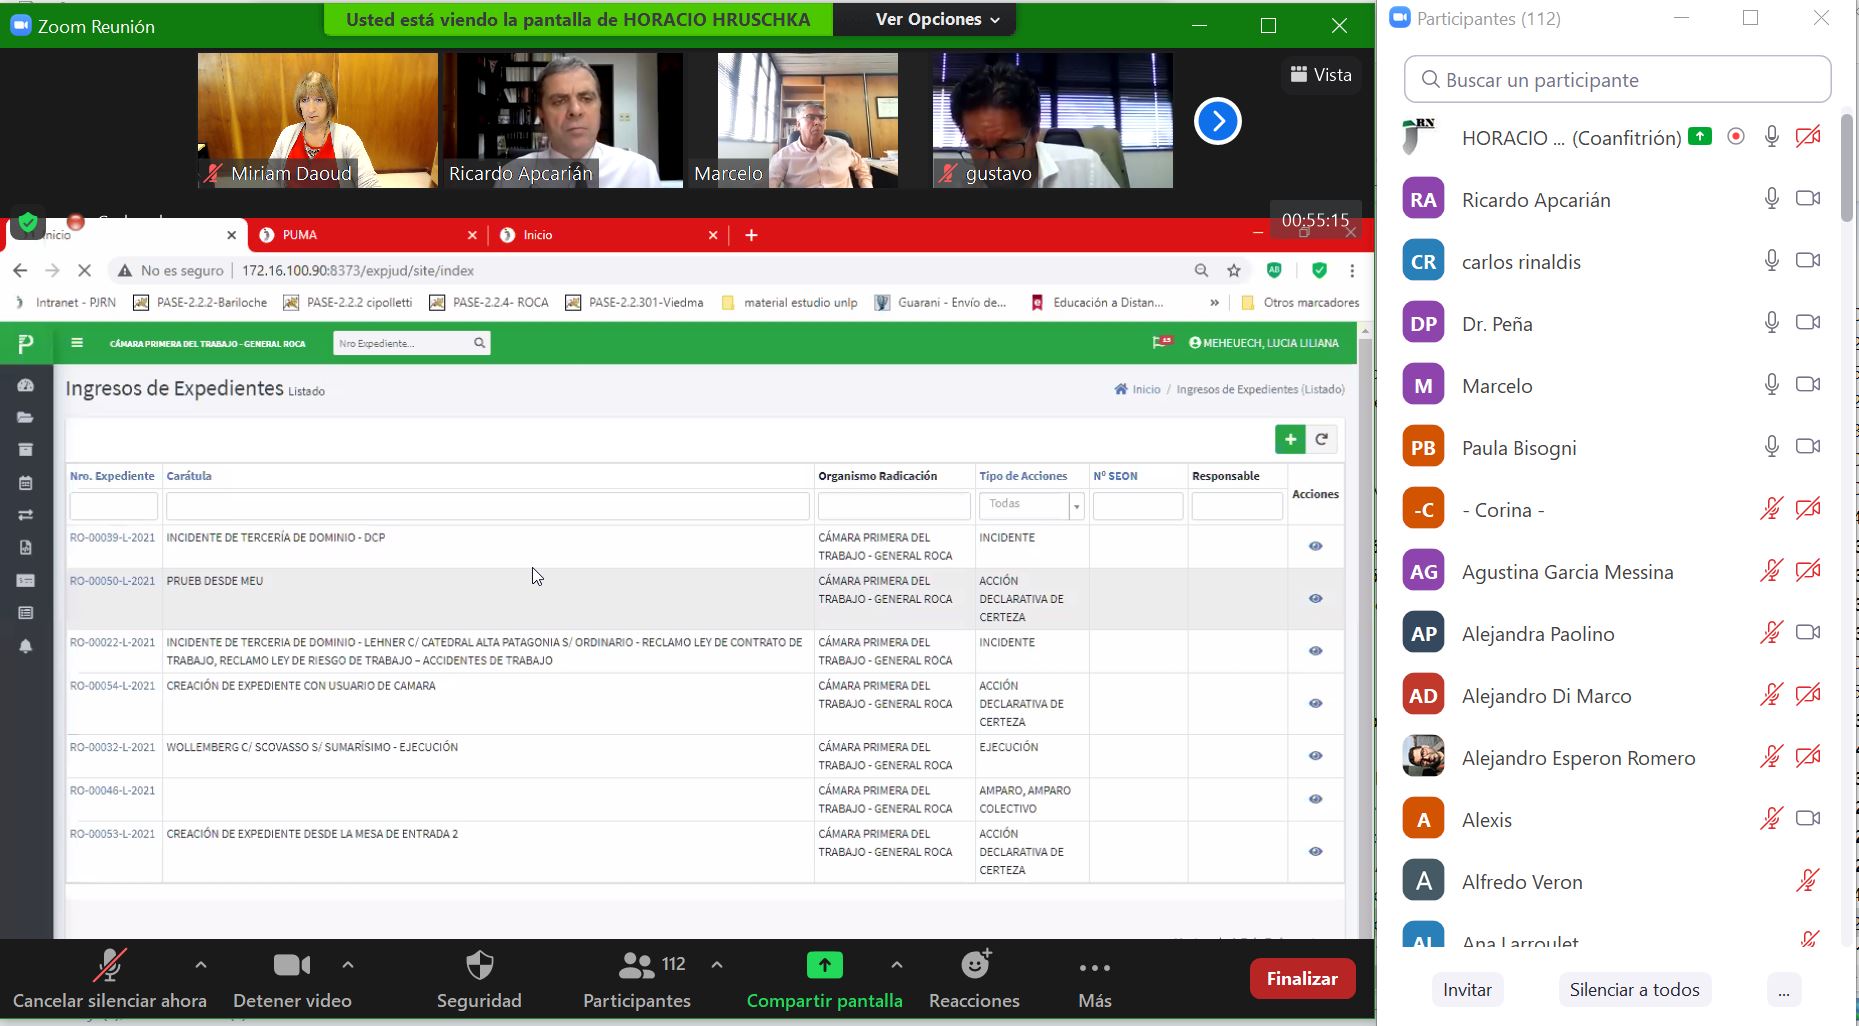View expediente RO-00039-L-2021 eye icon
The image size is (1859, 1026).
click(x=1315, y=546)
